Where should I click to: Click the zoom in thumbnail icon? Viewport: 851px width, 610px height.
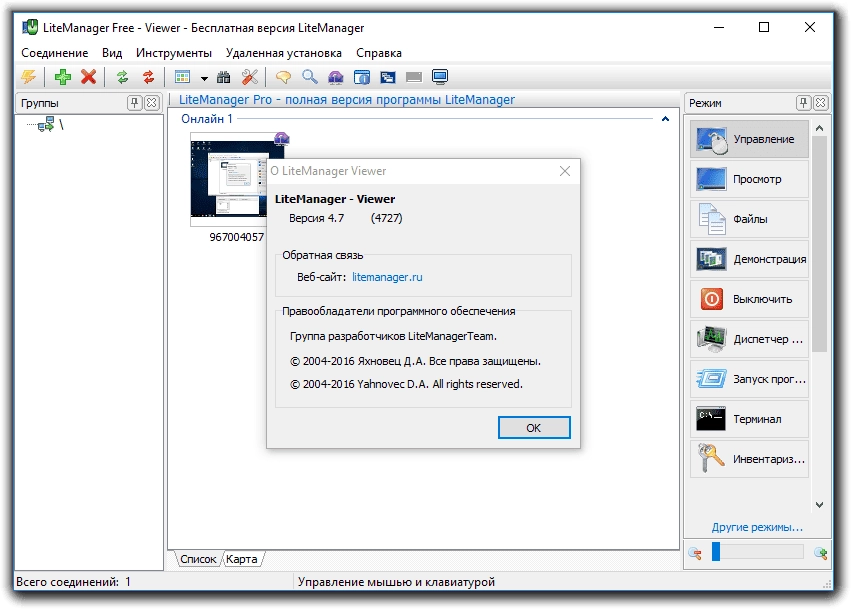(821, 553)
